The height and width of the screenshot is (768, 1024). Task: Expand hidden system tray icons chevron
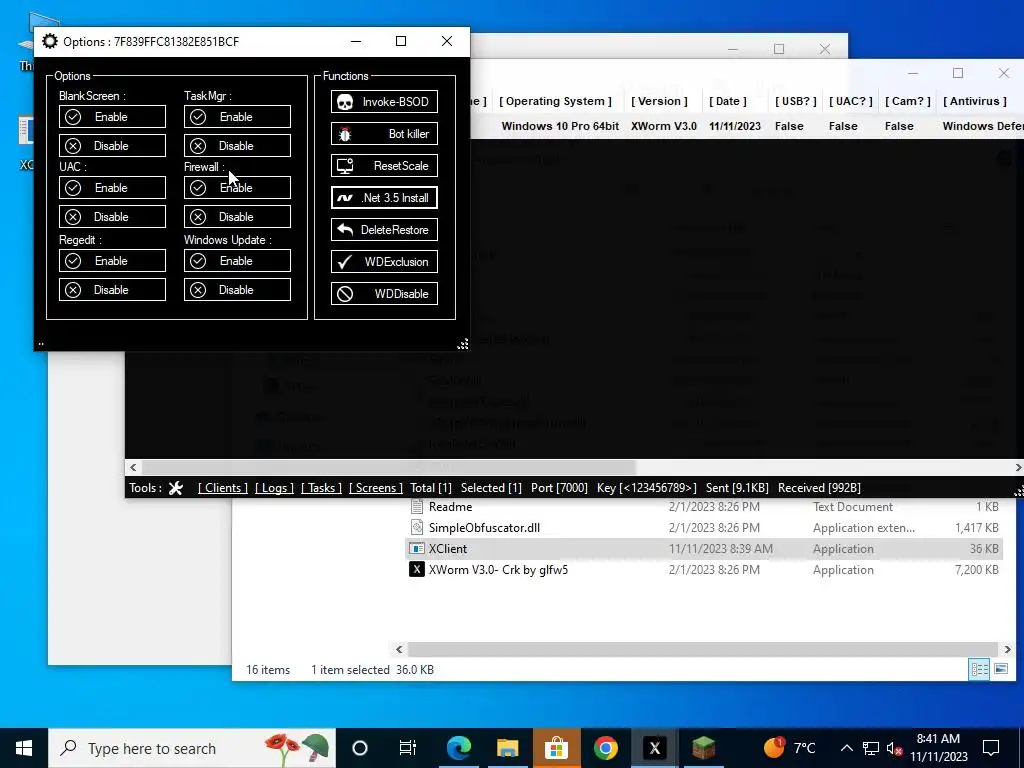click(846, 748)
